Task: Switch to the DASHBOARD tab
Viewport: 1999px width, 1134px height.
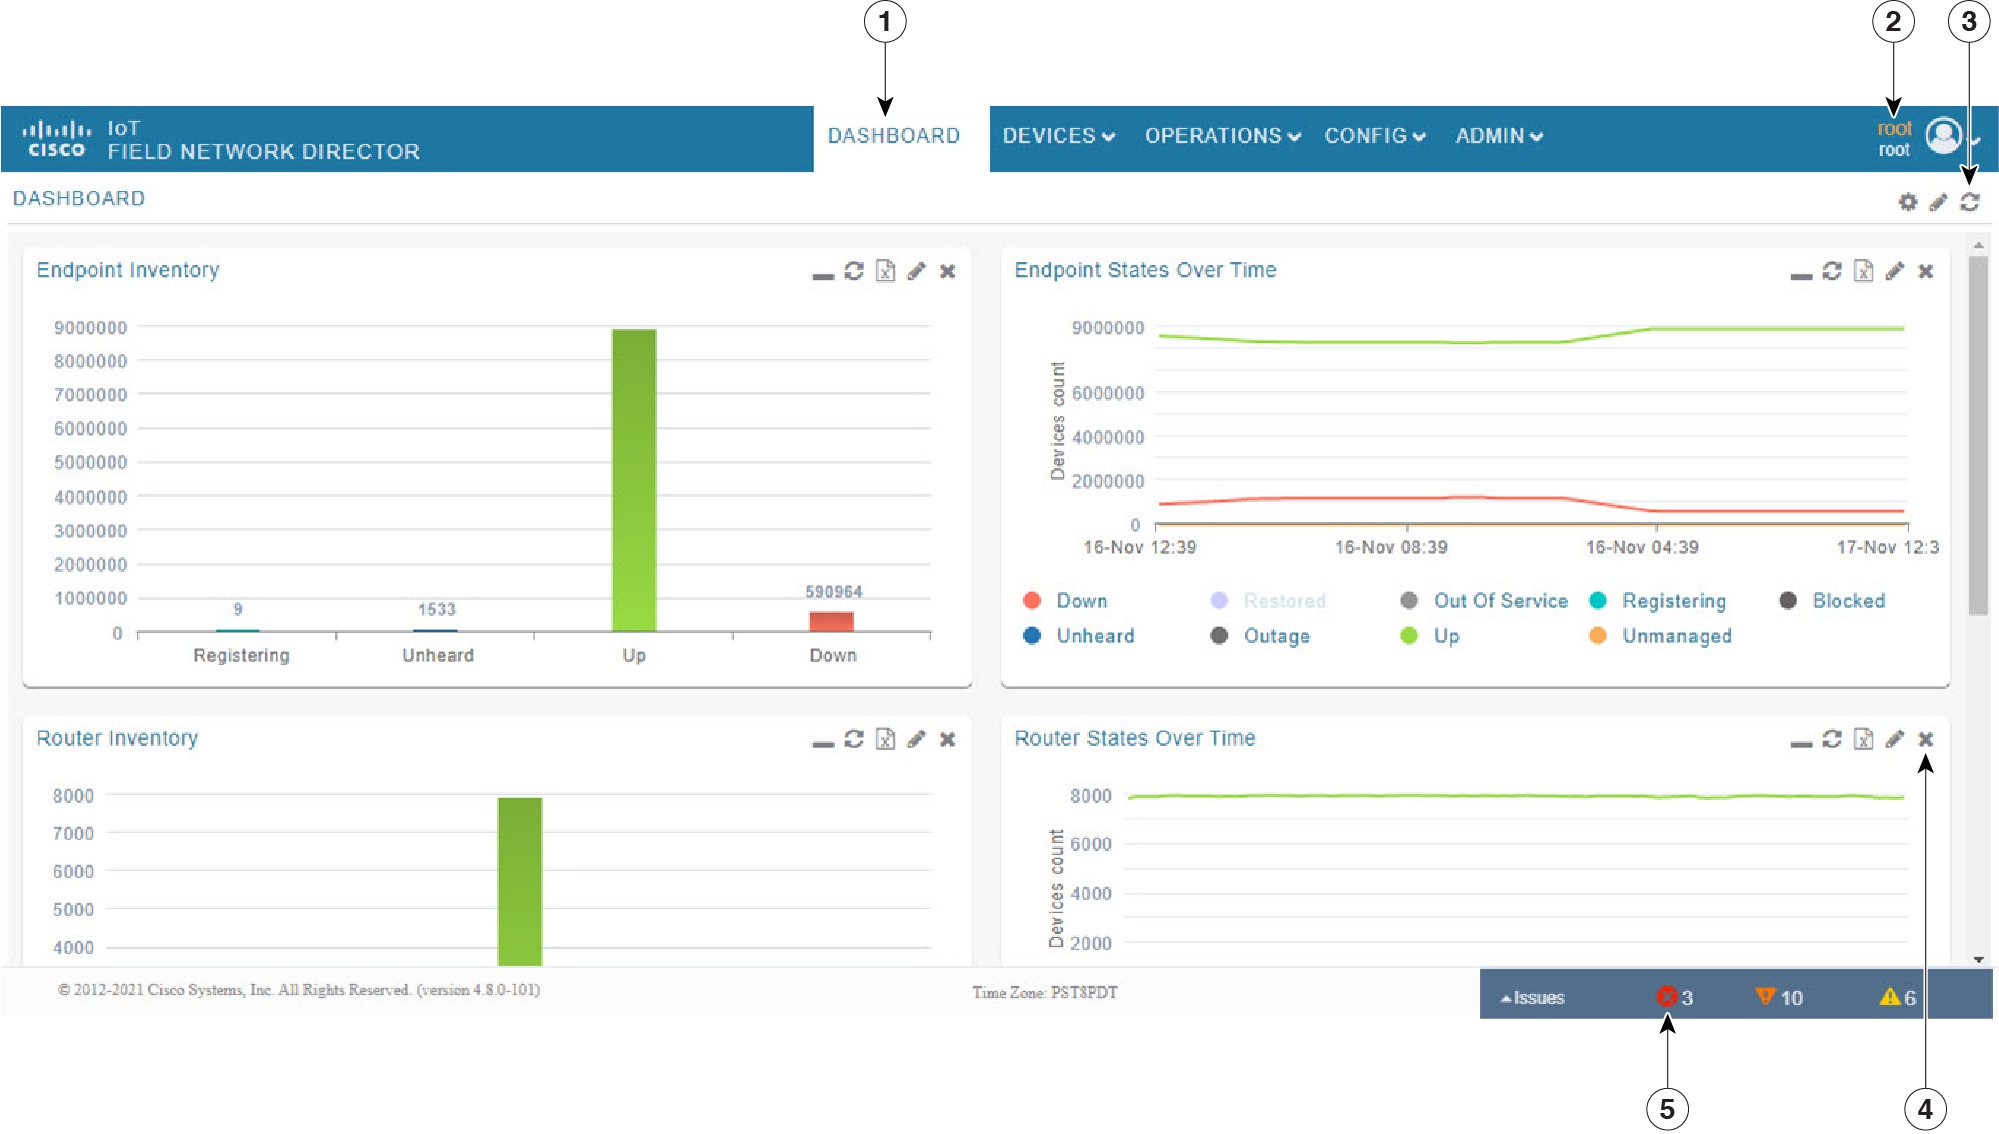Action: (x=895, y=135)
